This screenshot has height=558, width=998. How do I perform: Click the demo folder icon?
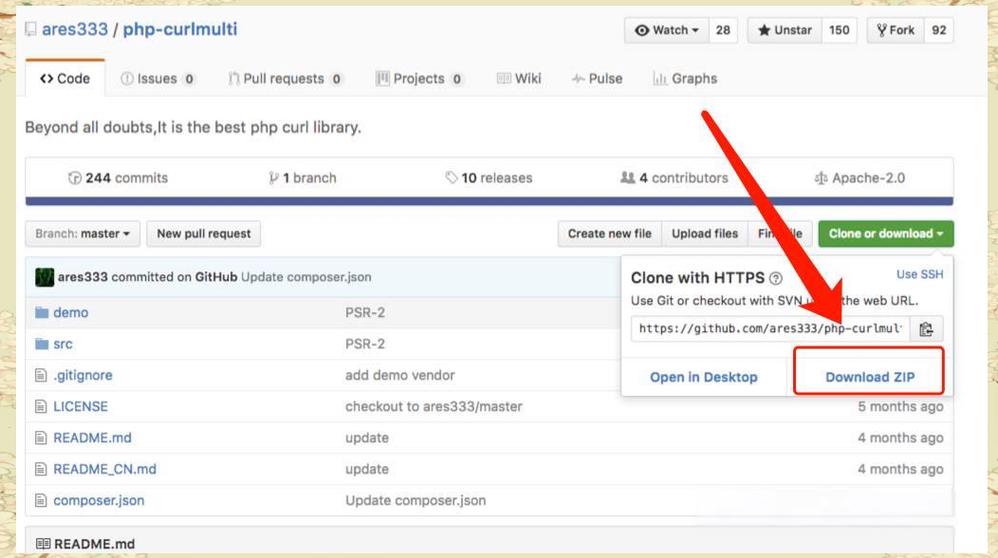(42, 313)
